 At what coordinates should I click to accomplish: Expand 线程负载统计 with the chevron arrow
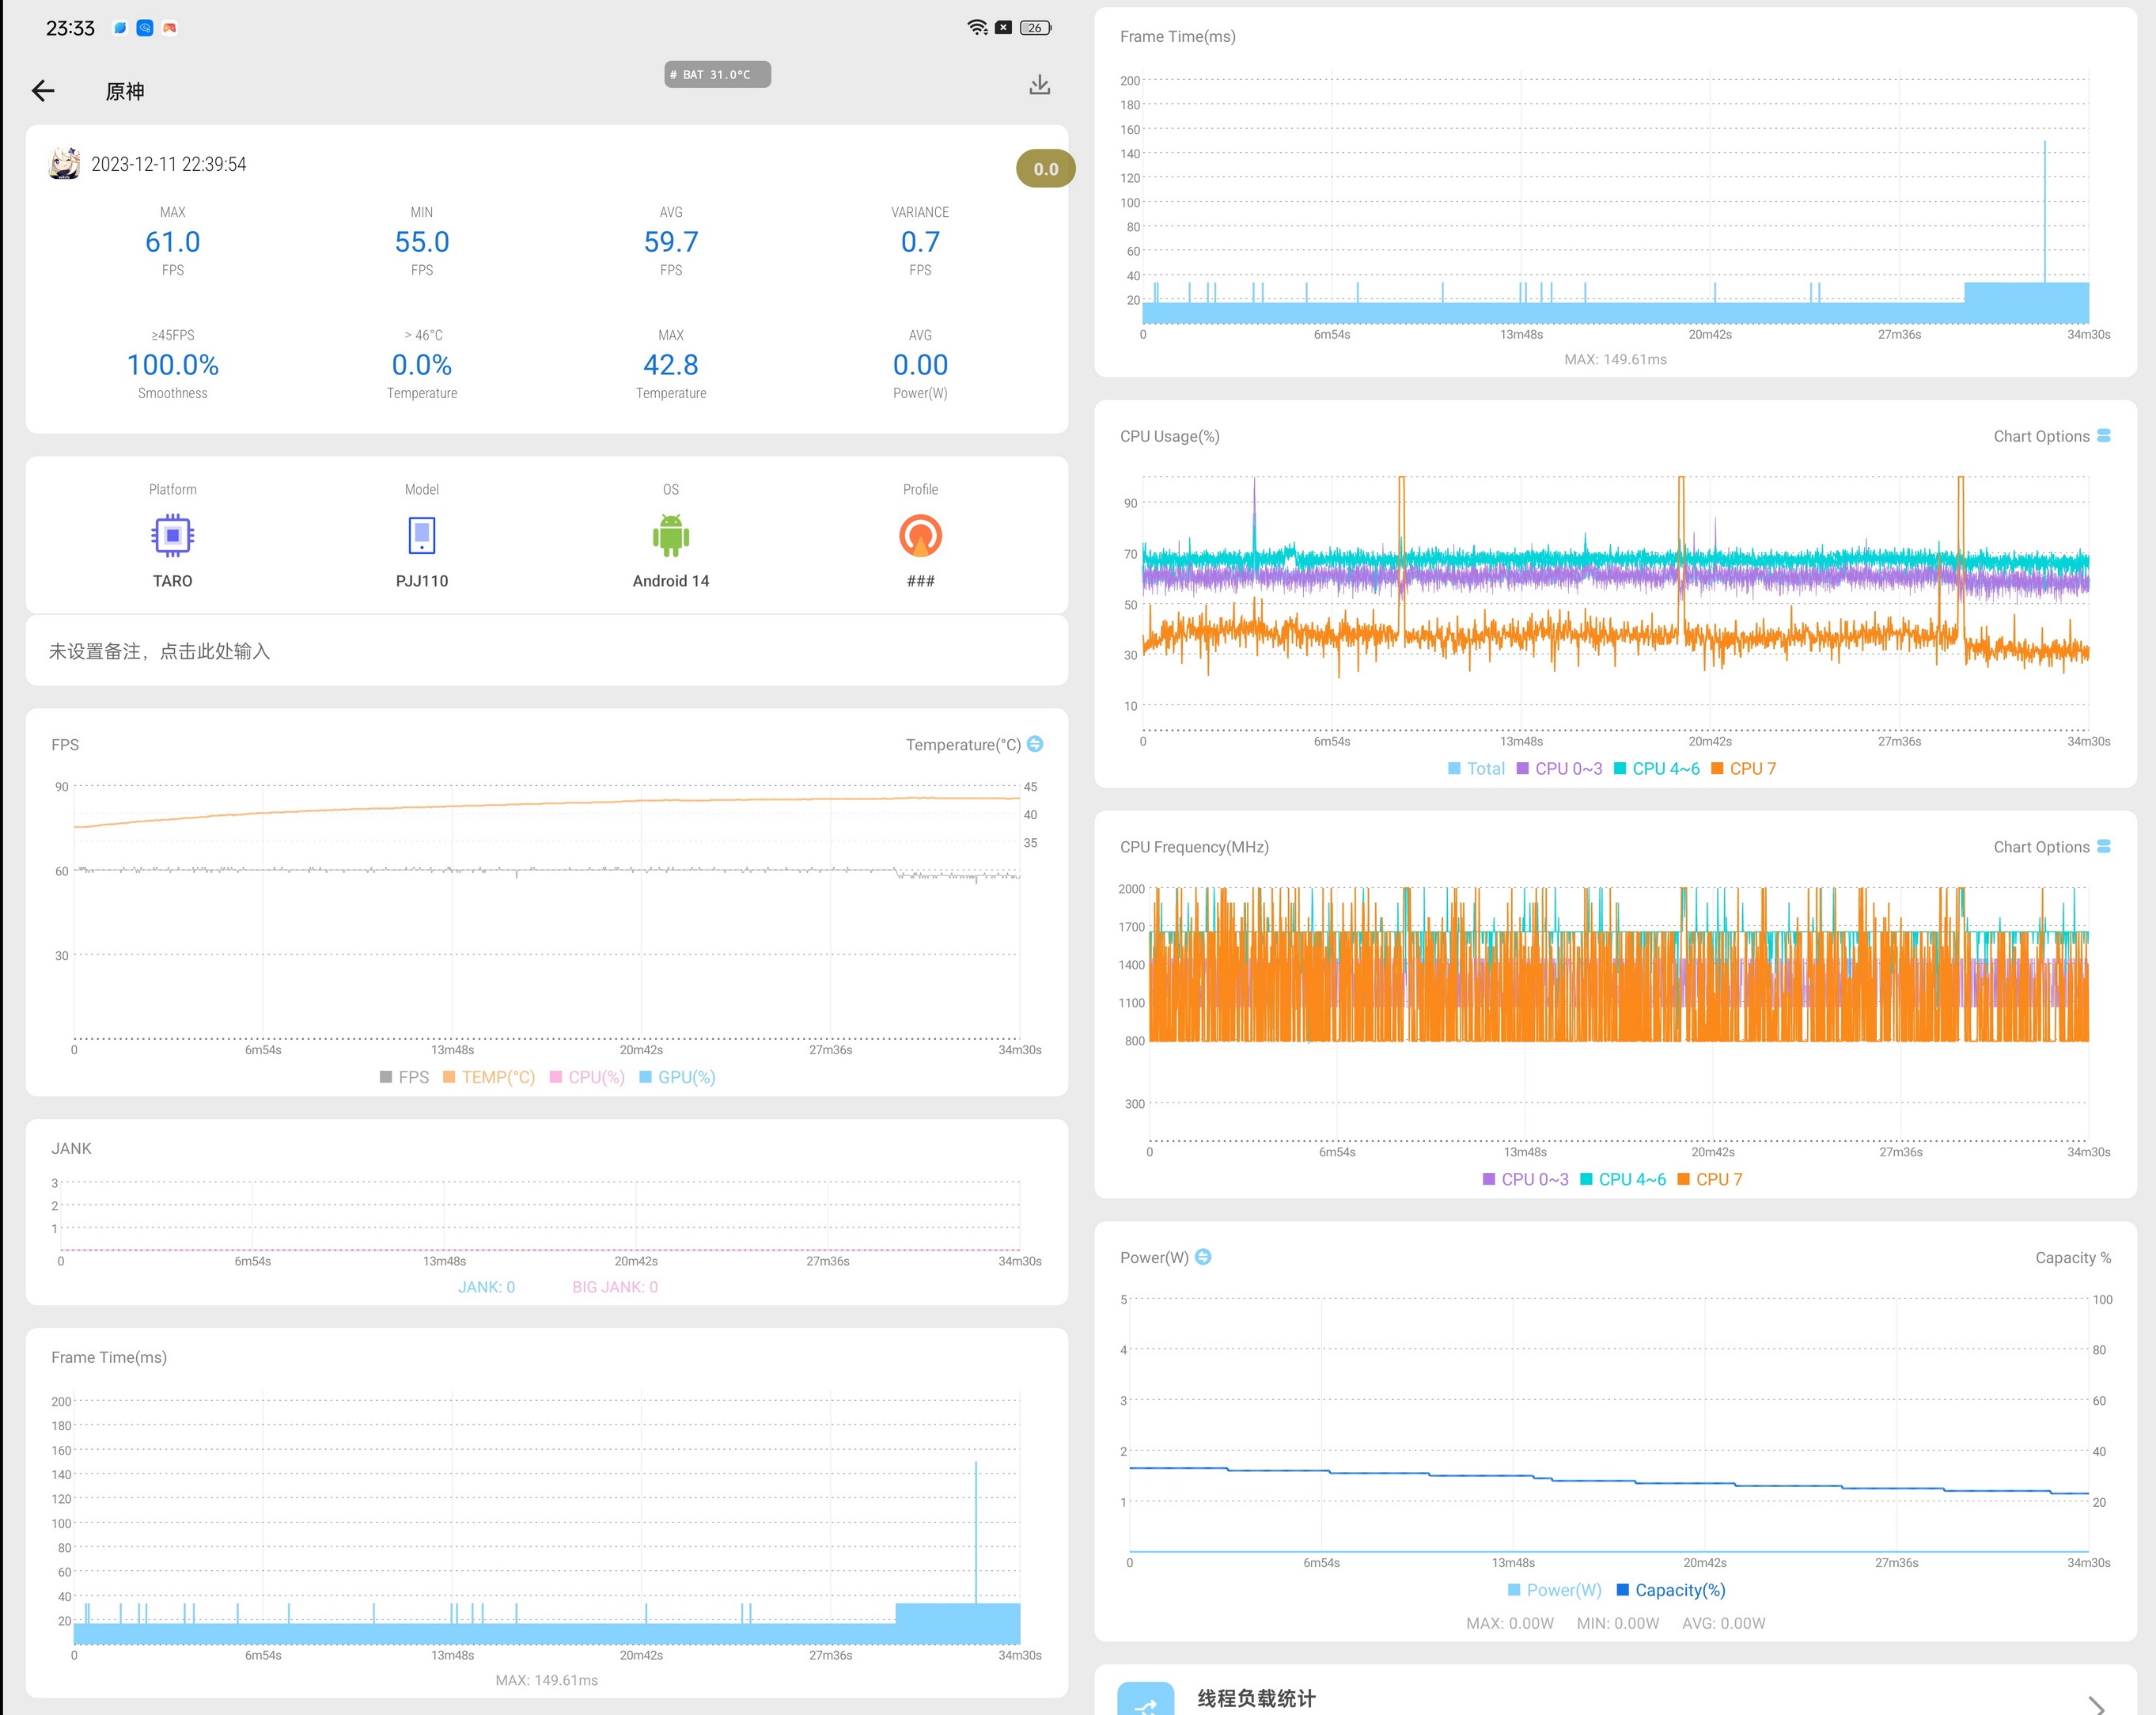tap(2097, 1704)
